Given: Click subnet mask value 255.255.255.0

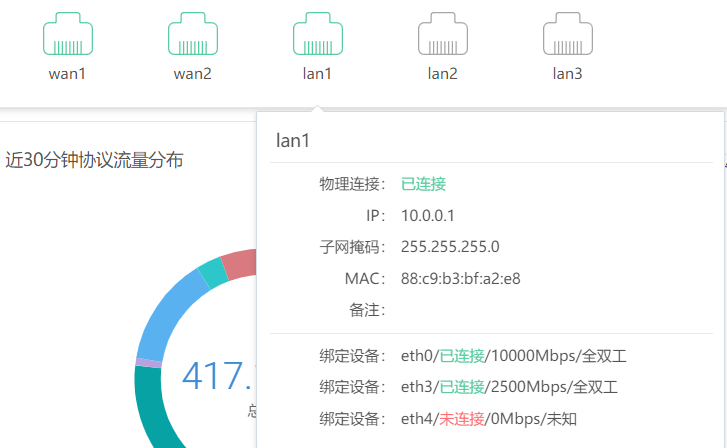Looking at the screenshot, I should point(450,247).
